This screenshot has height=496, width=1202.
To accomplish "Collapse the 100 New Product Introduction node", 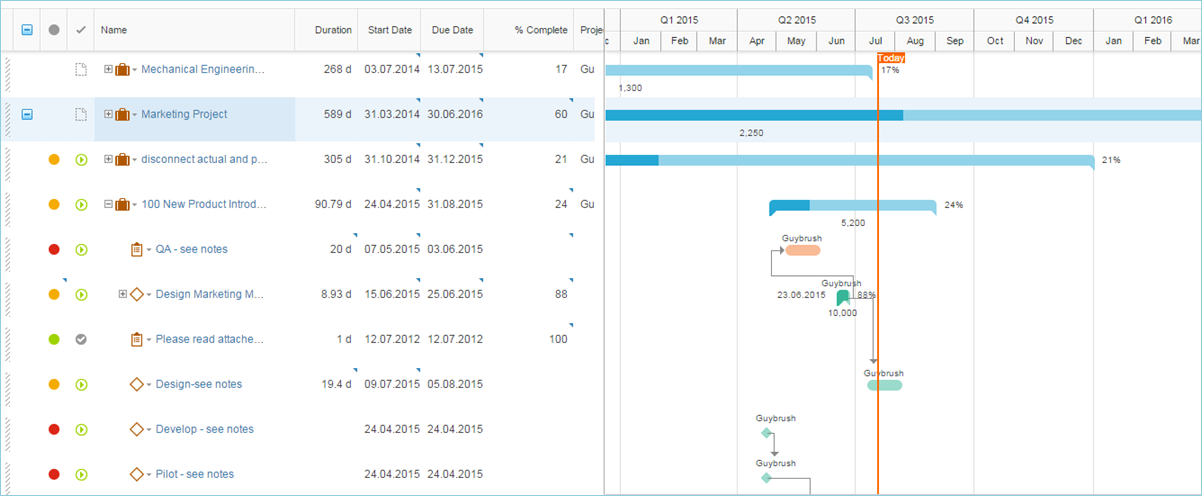I will (x=109, y=205).
